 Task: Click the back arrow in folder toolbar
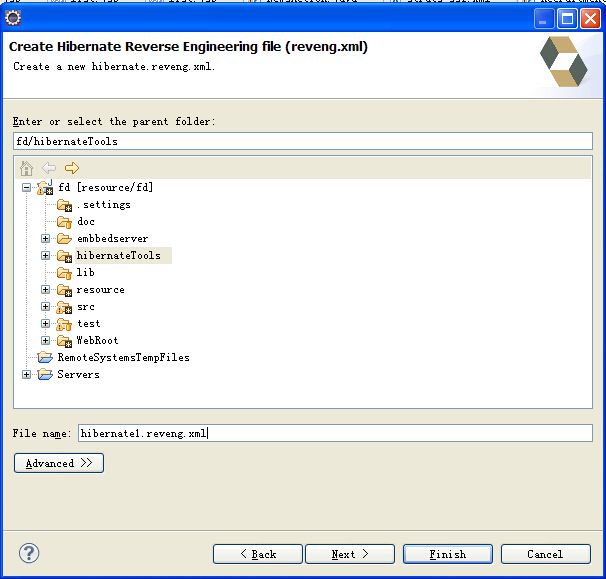49,168
